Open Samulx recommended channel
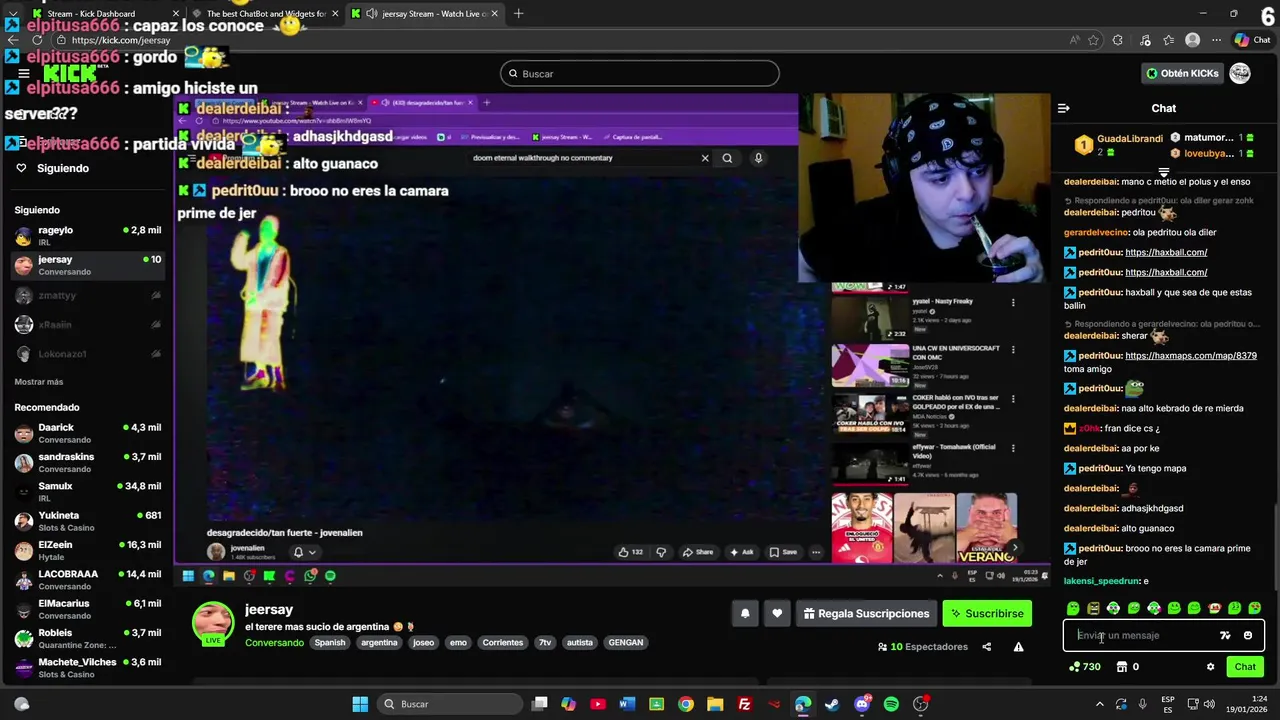 coord(88,491)
